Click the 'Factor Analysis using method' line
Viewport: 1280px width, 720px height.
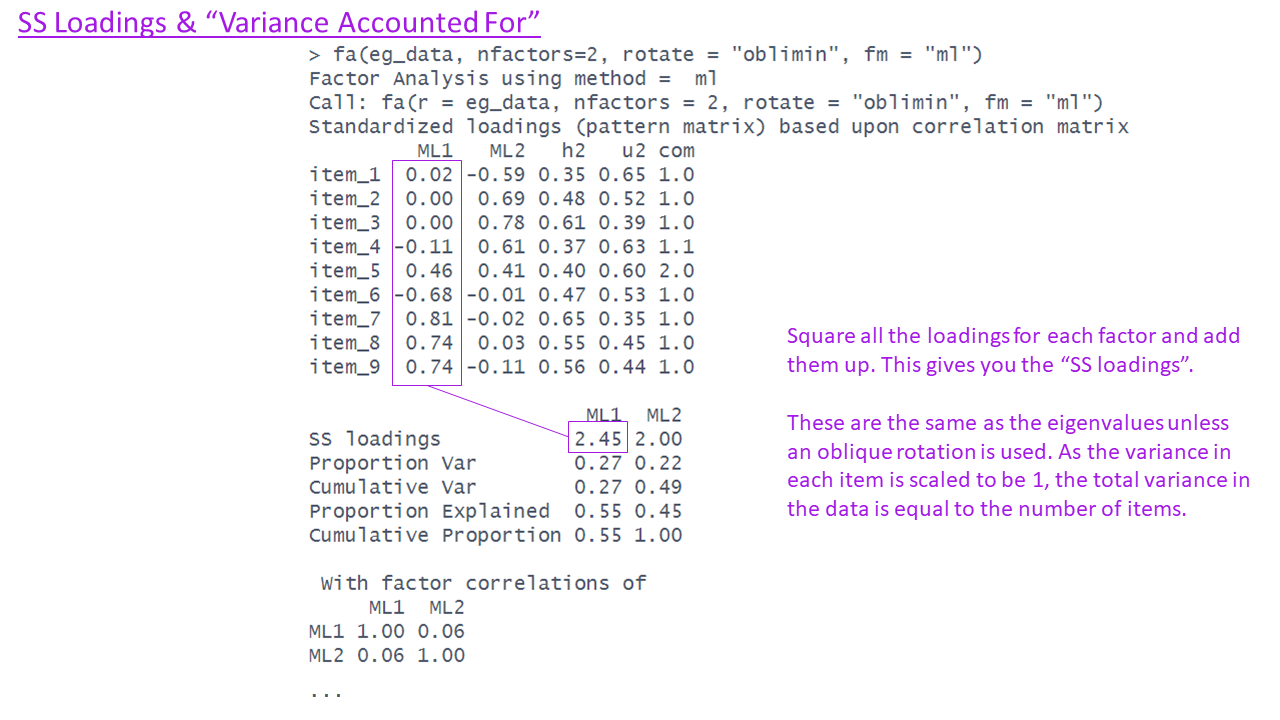(x=513, y=79)
